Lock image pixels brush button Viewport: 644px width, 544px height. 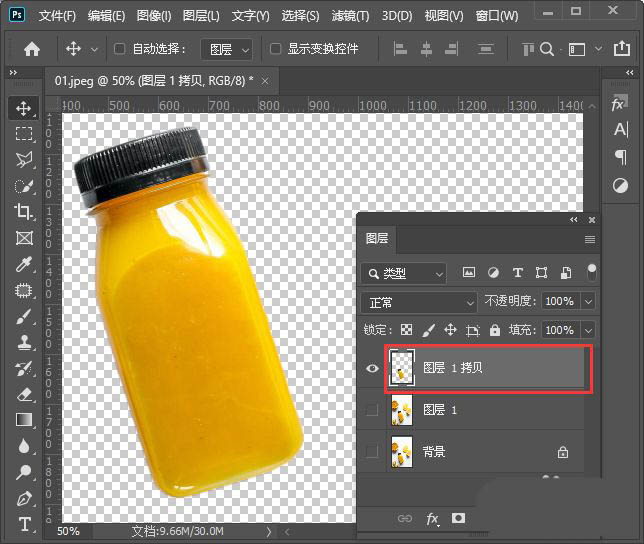pyautogui.click(x=428, y=330)
